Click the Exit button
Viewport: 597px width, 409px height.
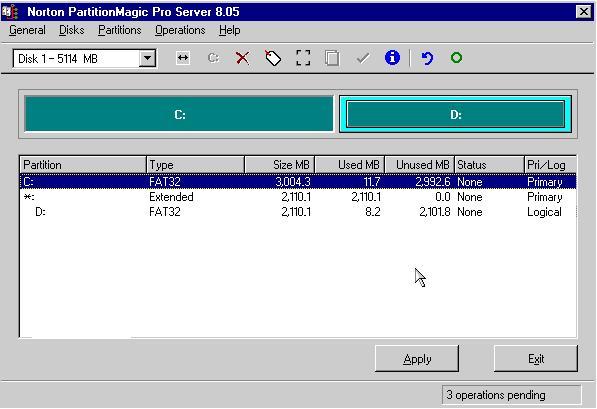click(536, 358)
